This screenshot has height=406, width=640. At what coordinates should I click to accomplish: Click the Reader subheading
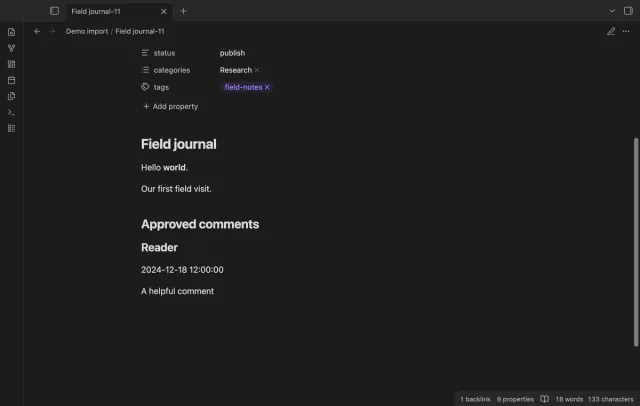[x=159, y=247]
